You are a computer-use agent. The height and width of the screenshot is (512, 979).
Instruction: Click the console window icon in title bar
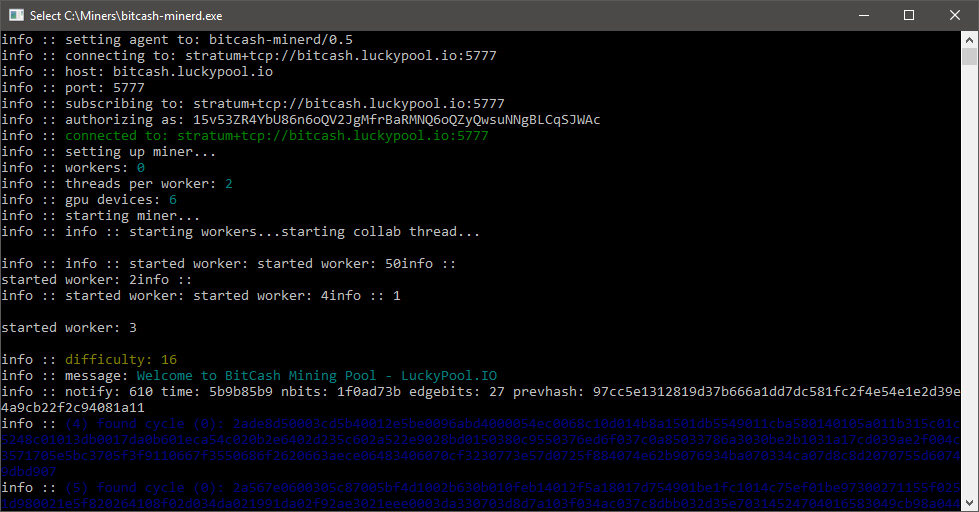click(16, 15)
